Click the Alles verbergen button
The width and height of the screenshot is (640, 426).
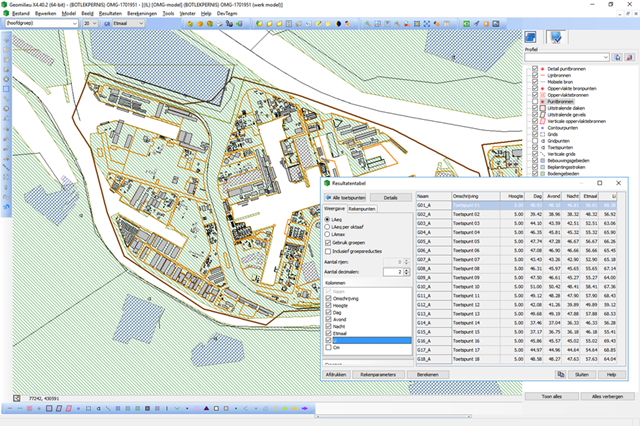click(x=610, y=396)
